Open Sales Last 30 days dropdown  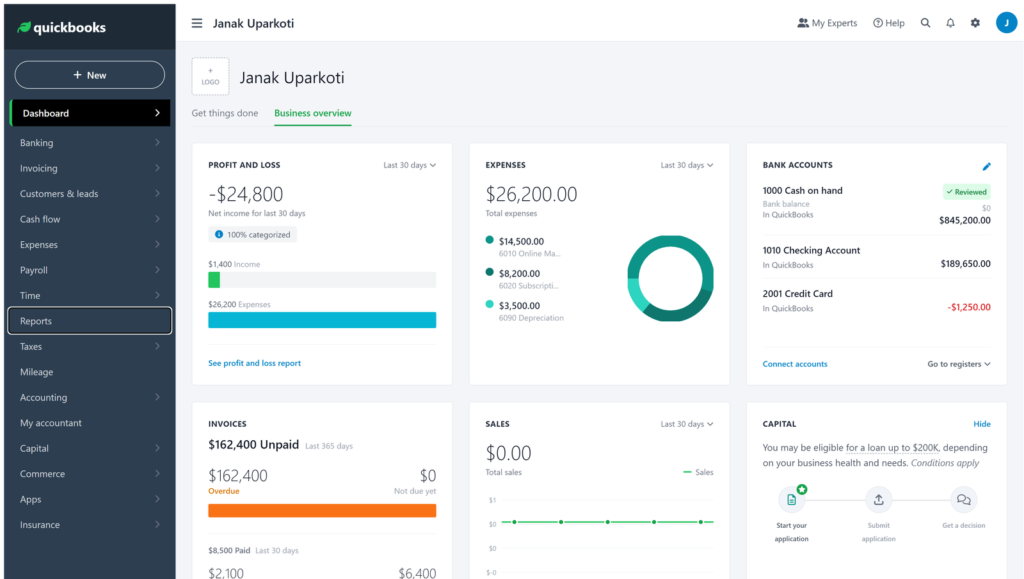coord(686,424)
